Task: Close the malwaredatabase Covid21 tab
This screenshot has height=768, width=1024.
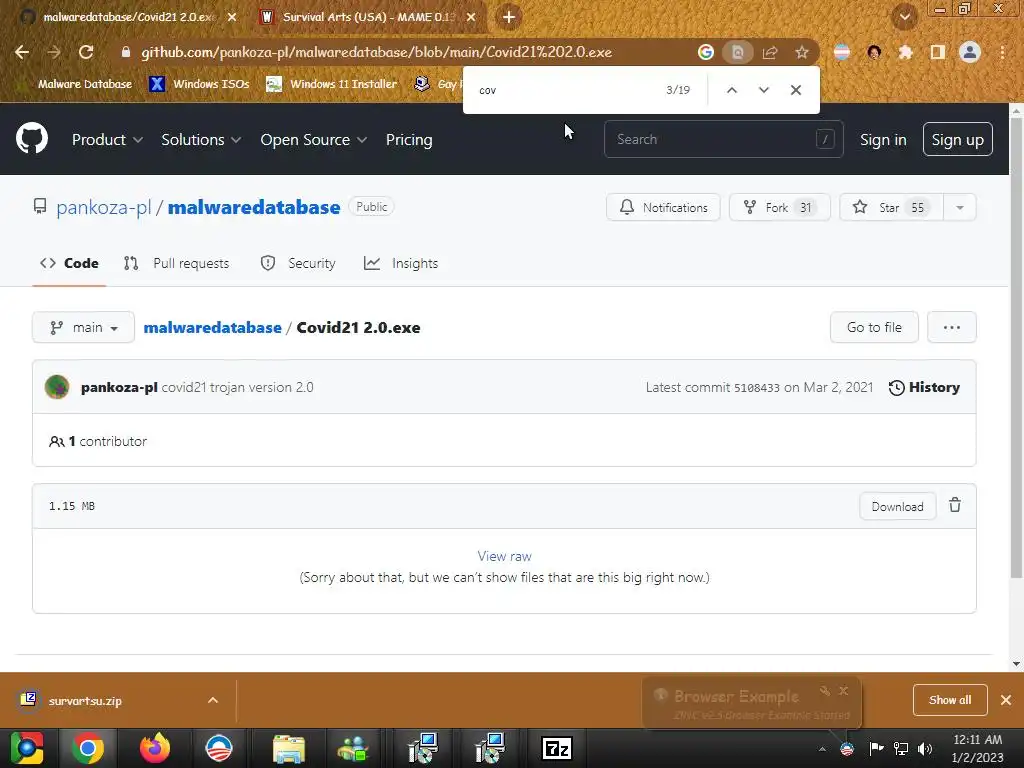Action: pos(232,17)
